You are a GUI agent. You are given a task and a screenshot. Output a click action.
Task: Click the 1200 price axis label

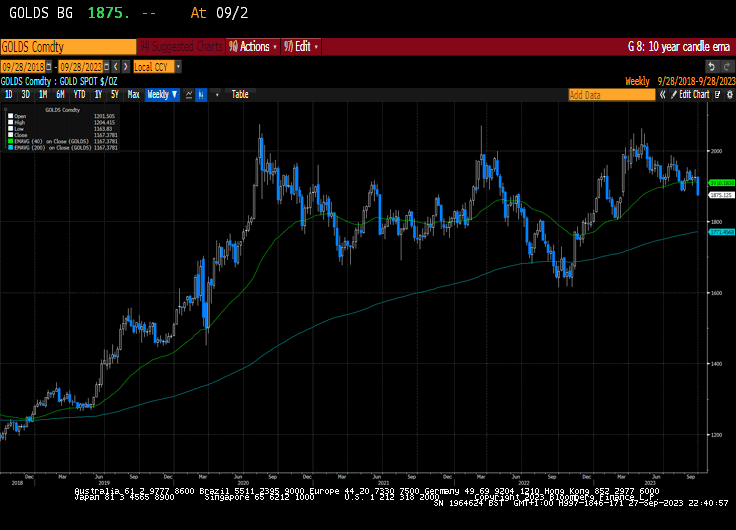[x=716, y=435]
